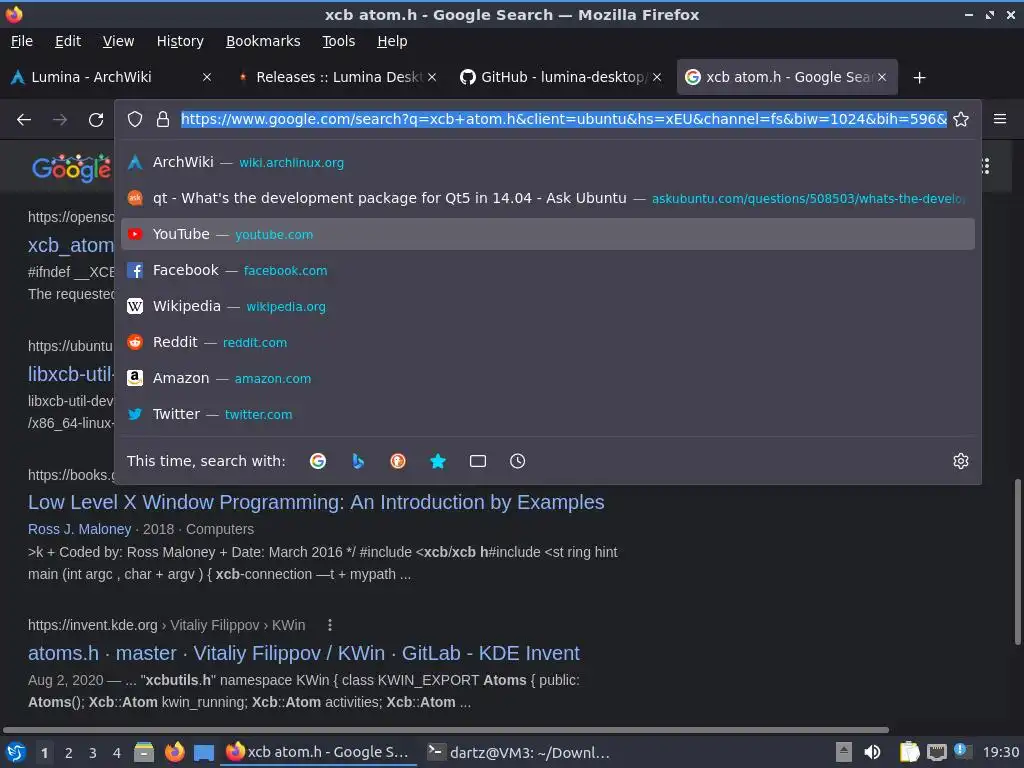
Task: Open the tracking protection shield icon
Action: 135,119
